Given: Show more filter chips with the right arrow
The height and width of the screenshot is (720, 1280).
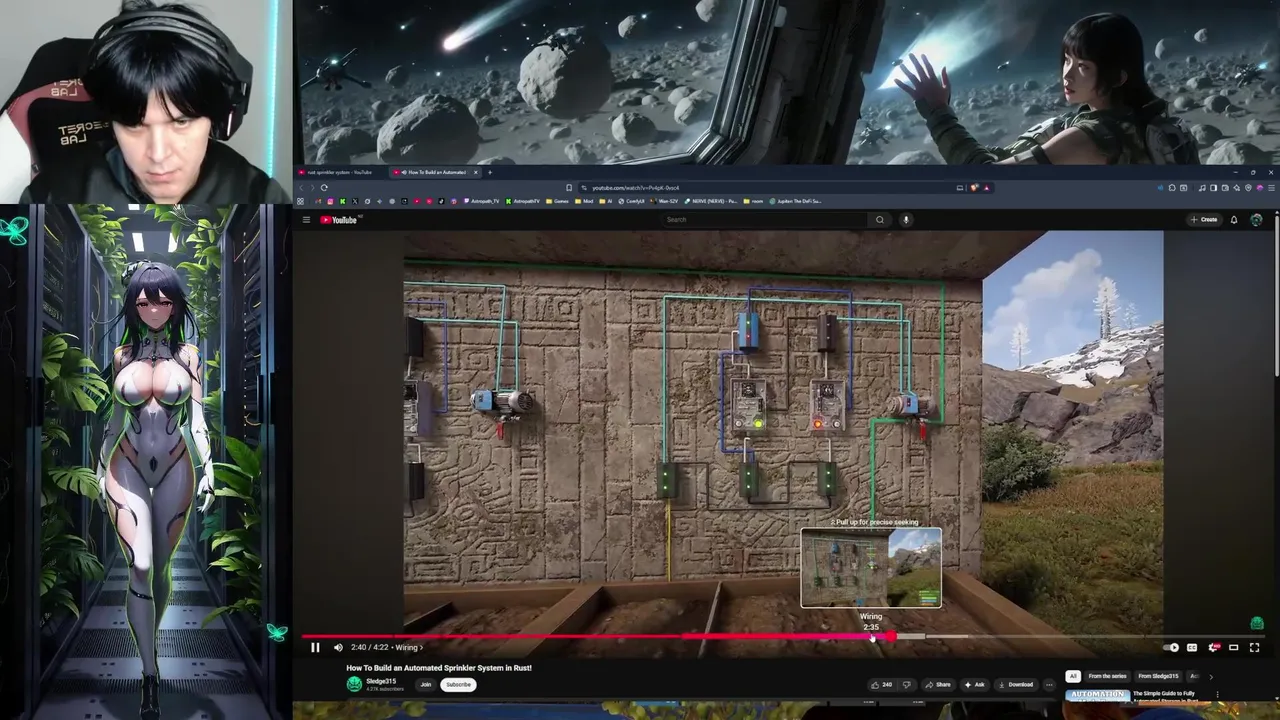Looking at the screenshot, I should pyautogui.click(x=1211, y=677).
